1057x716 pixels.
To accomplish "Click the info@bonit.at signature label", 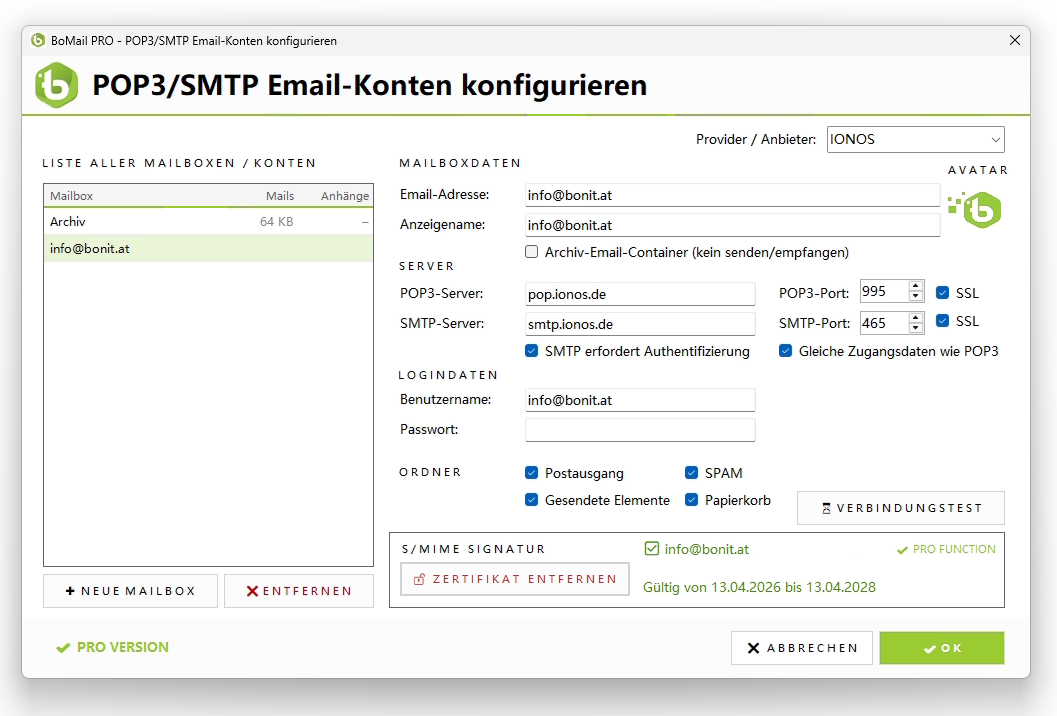I will 706,549.
